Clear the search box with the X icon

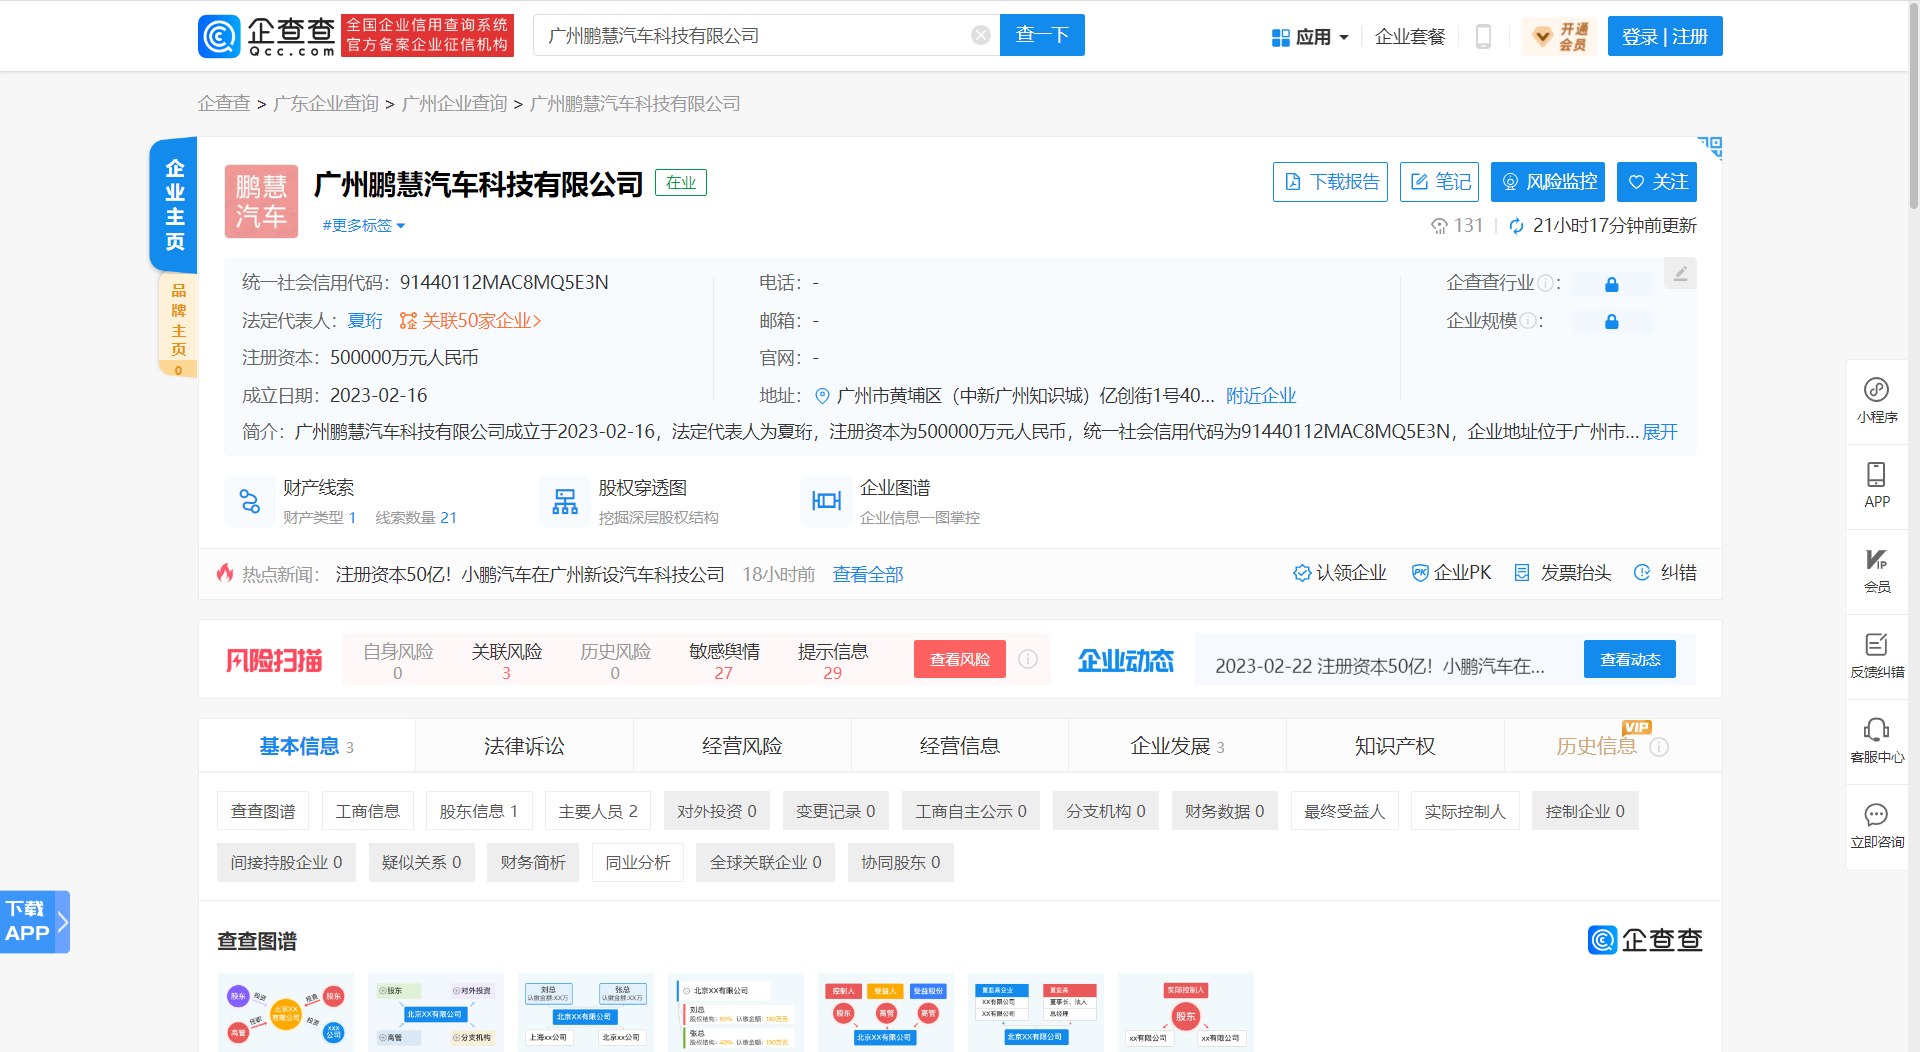[981, 35]
